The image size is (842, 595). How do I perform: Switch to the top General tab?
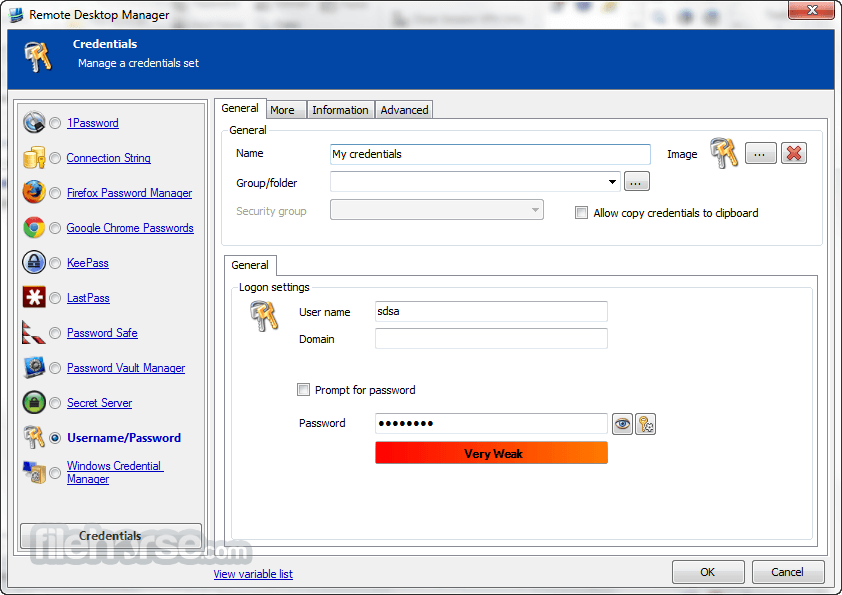pos(240,108)
